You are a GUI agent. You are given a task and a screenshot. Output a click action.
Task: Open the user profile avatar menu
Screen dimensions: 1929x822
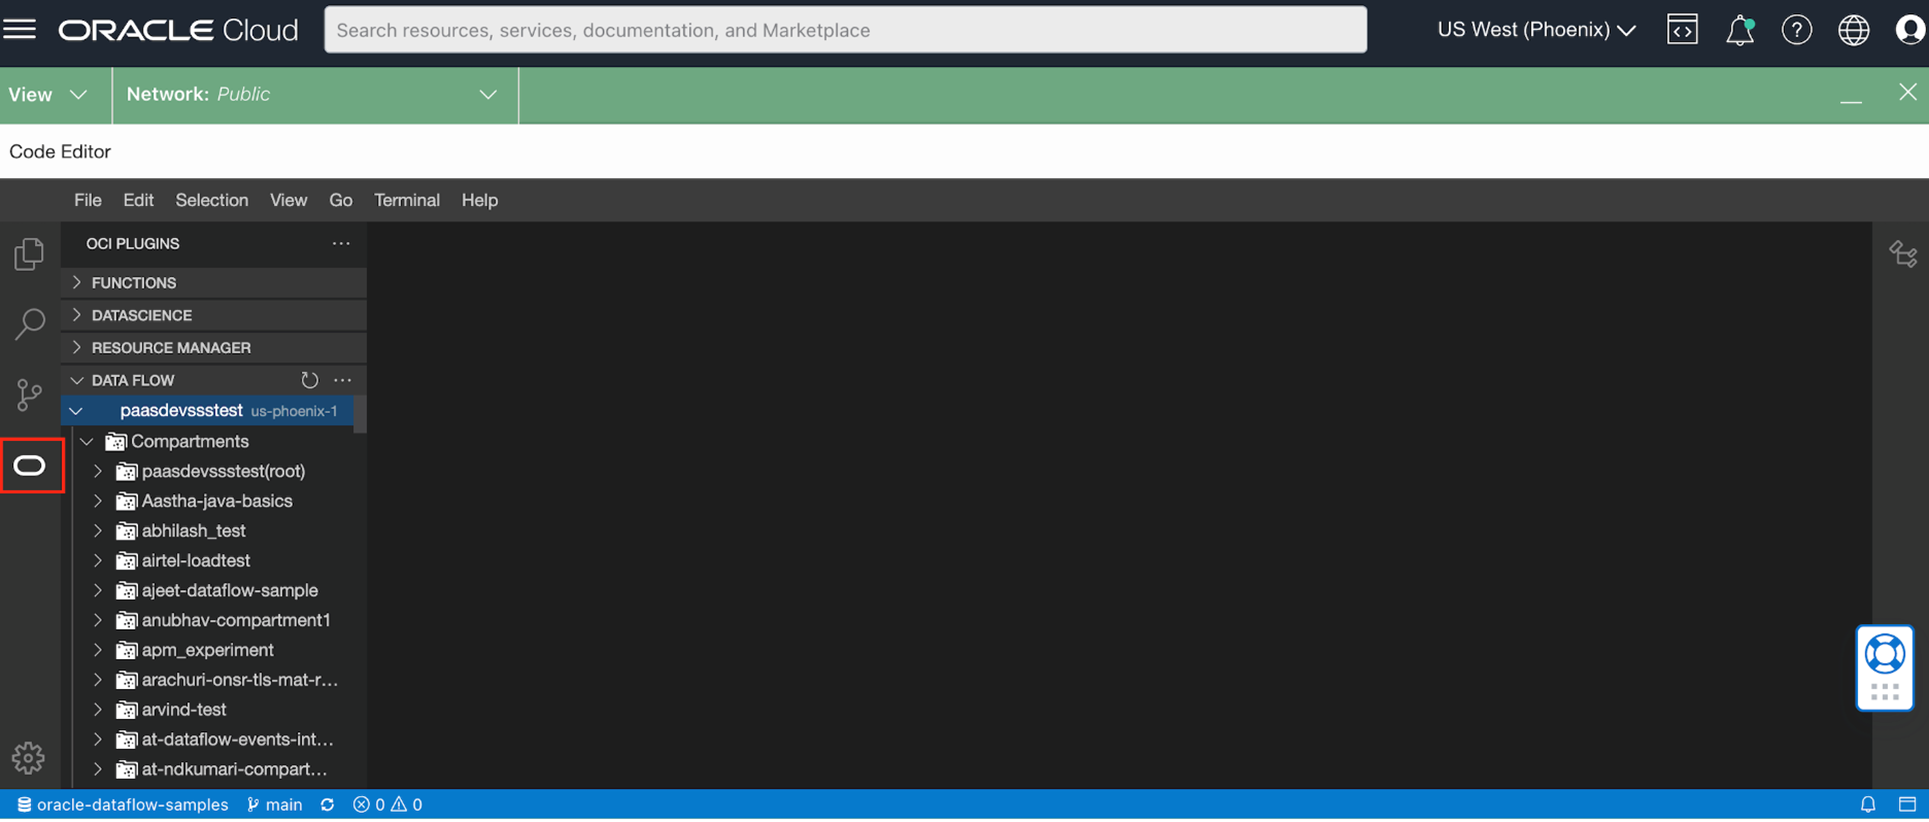click(1910, 30)
